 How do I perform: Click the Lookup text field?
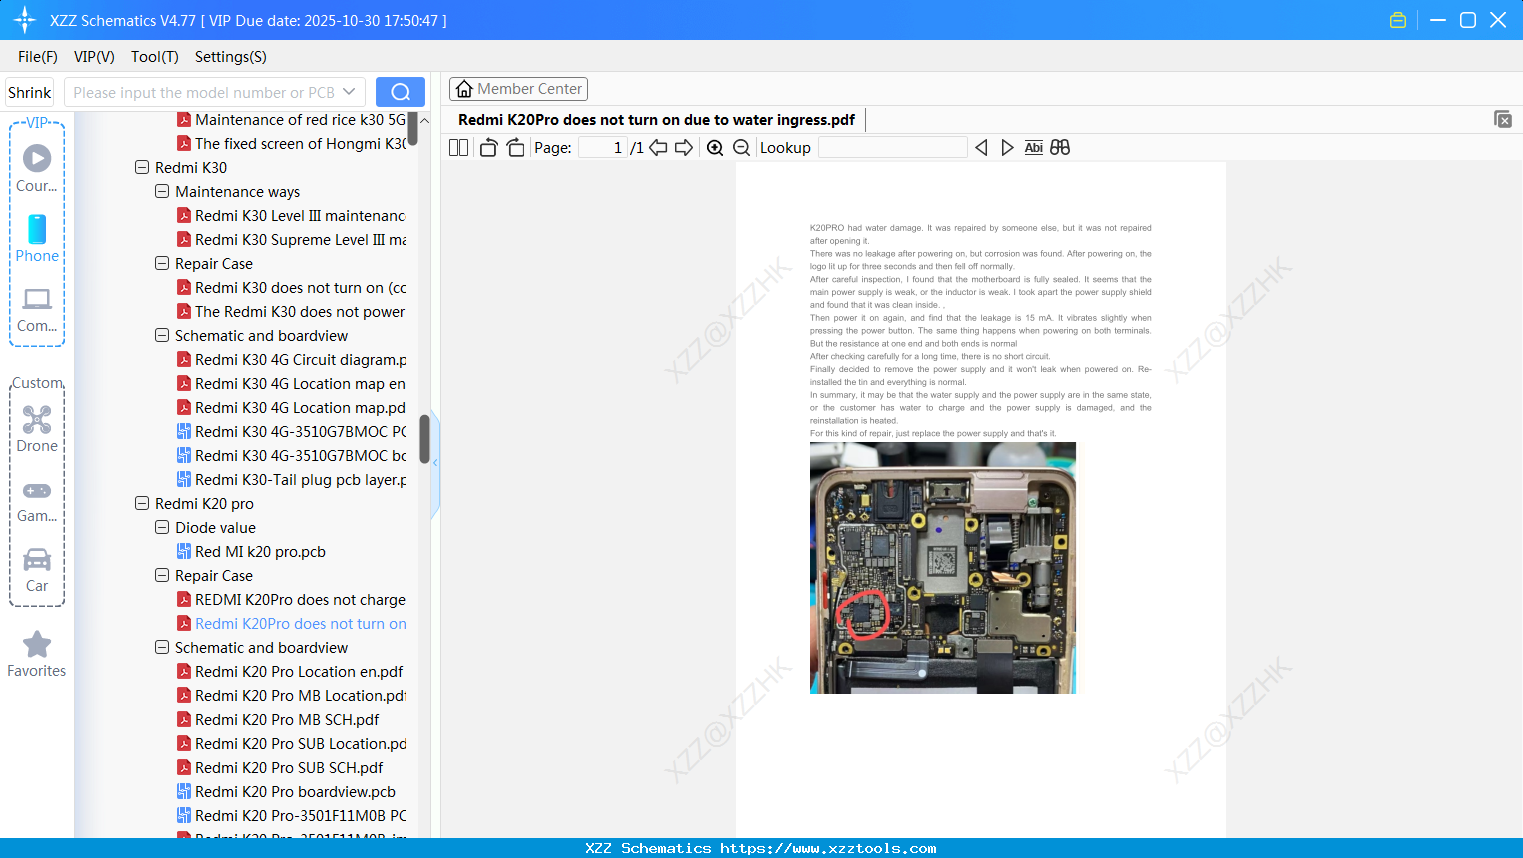tap(893, 148)
